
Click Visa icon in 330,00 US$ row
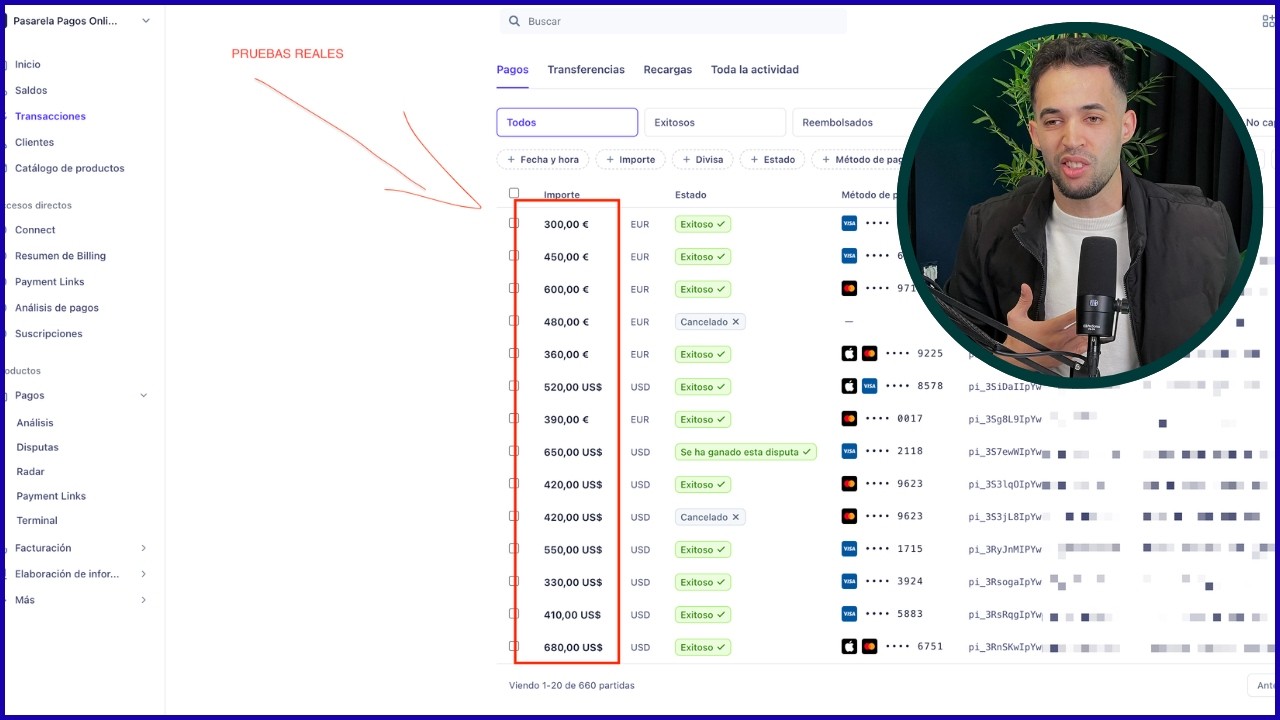(x=849, y=581)
